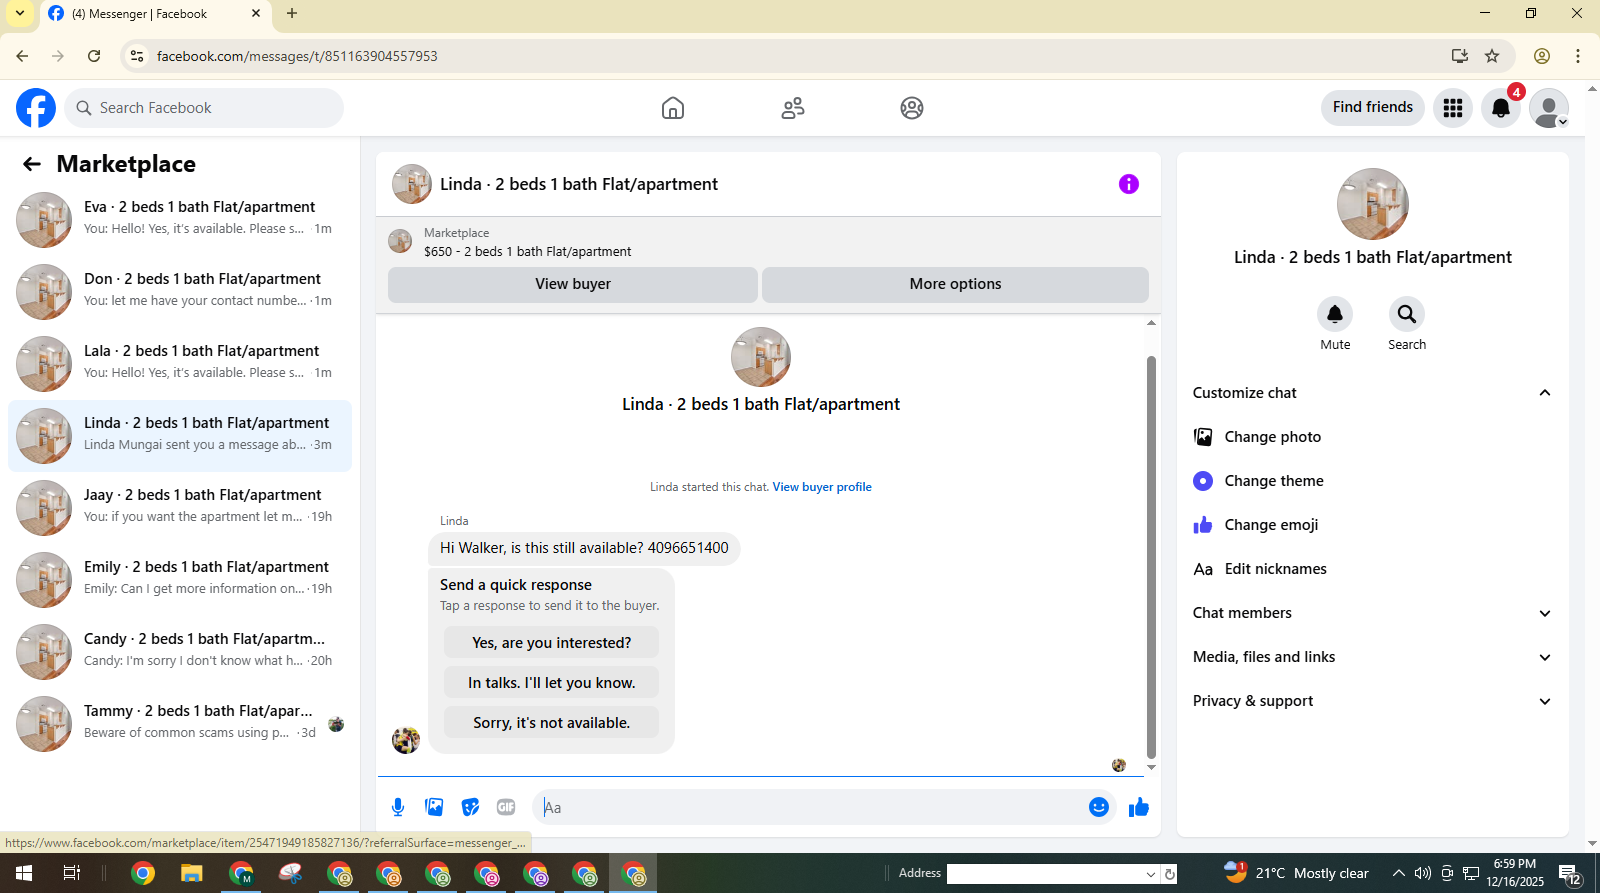Viewport: 1600px width, 893px height.
Task: Collapse the Customize chat section
Action: point(1545,393)
